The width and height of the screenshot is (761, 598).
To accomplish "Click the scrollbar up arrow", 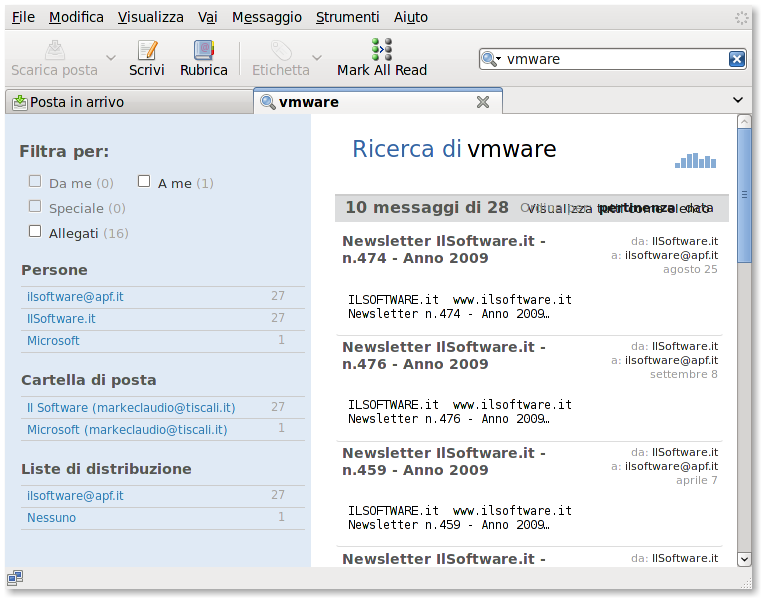I will coord(744,121).
